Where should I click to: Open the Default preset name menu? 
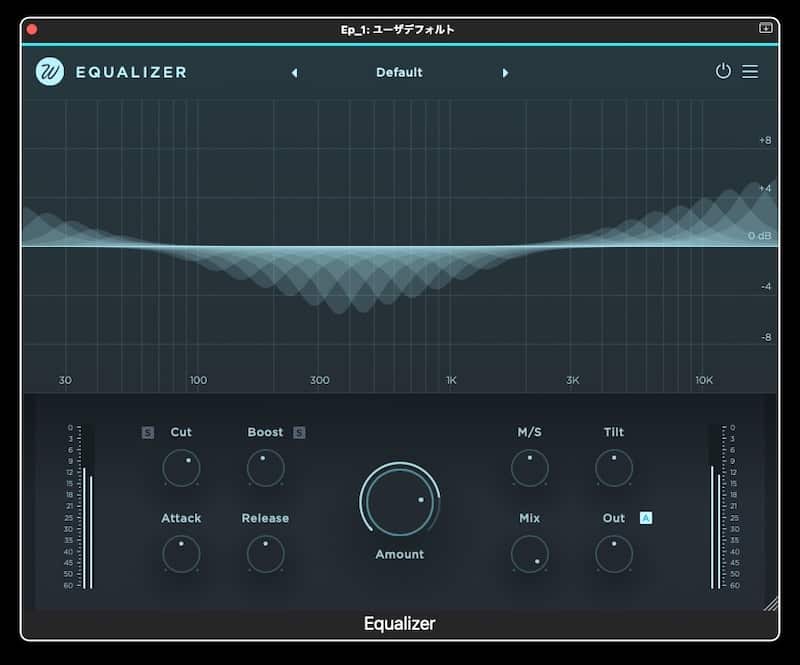[399, 72]
